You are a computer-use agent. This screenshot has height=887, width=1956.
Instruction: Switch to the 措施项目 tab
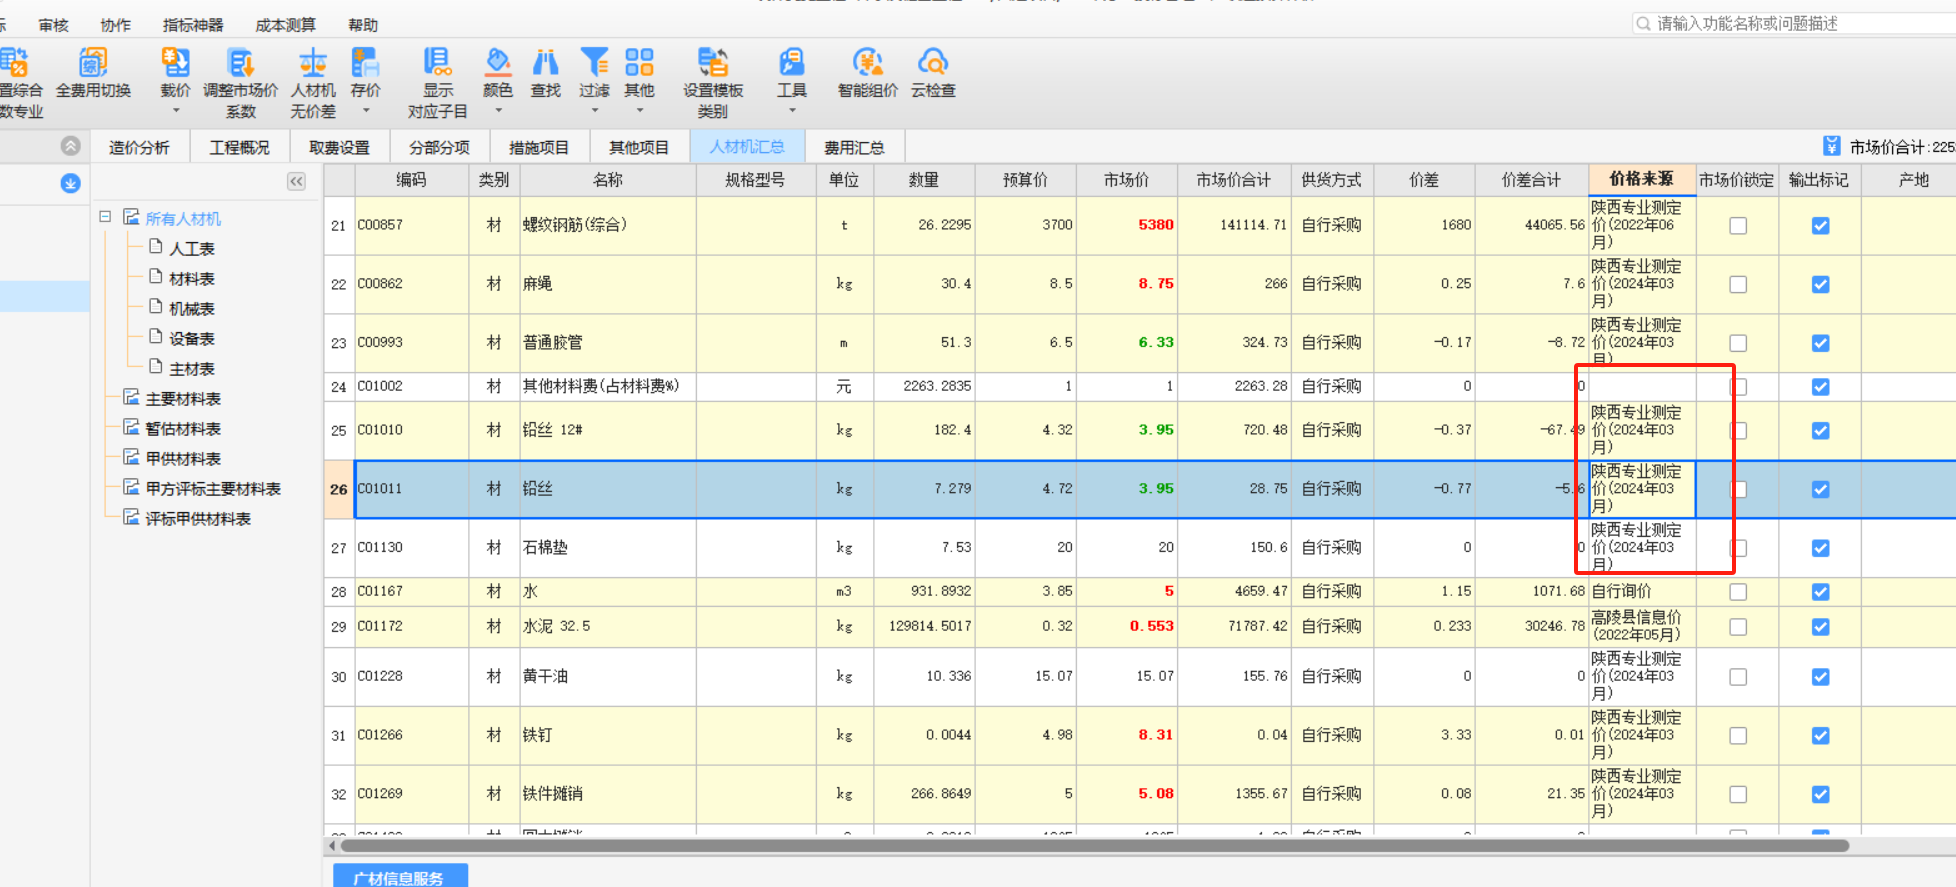pyautogui.click(x=539, y=147)
